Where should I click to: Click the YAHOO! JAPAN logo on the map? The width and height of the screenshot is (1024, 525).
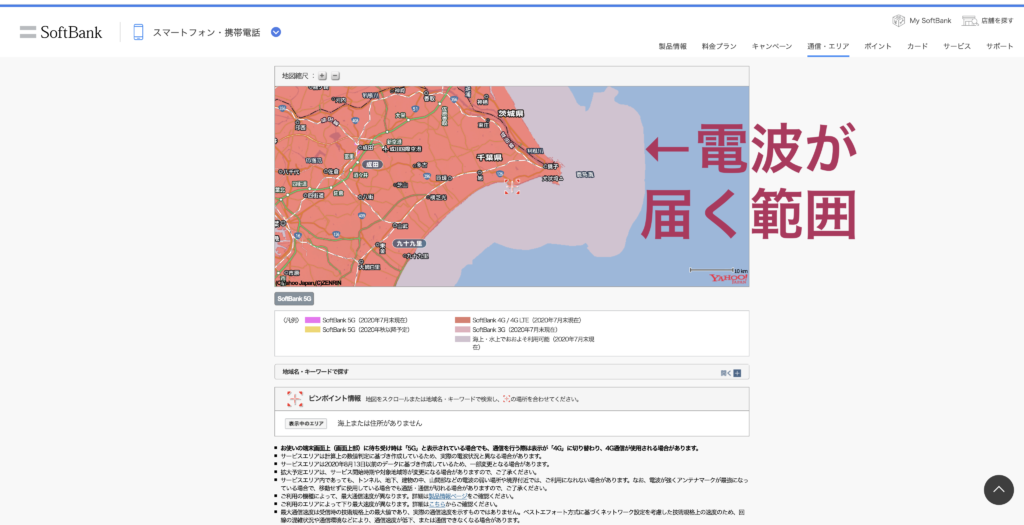729,278
